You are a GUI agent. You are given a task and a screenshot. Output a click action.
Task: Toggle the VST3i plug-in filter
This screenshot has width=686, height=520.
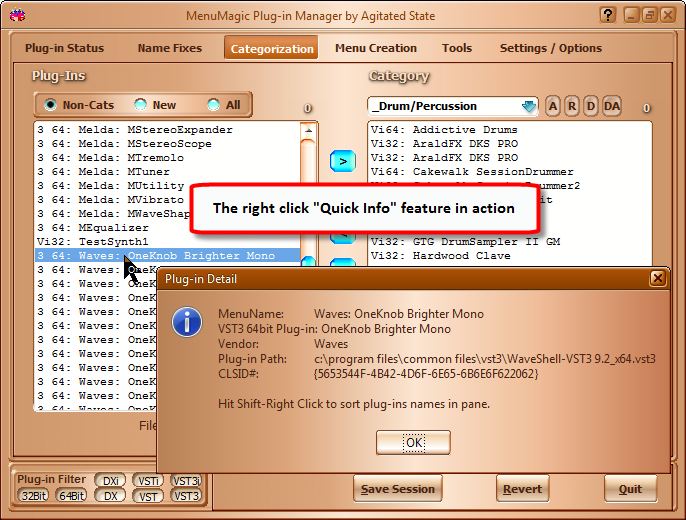click(186, 481)
